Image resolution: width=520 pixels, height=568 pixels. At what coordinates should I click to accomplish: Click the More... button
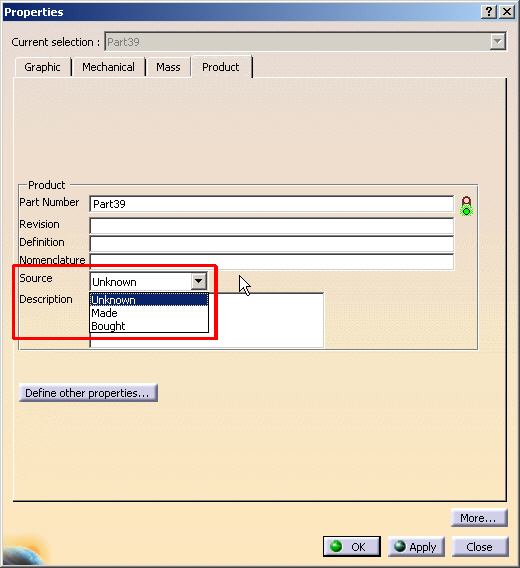479,518
